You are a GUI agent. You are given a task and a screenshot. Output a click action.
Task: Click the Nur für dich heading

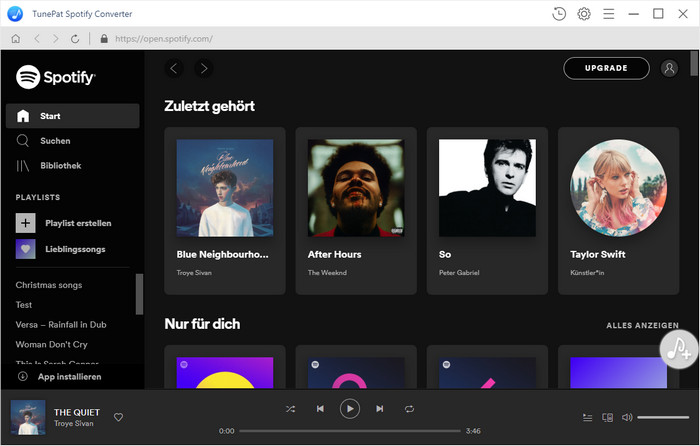click(x=202, y=324)
